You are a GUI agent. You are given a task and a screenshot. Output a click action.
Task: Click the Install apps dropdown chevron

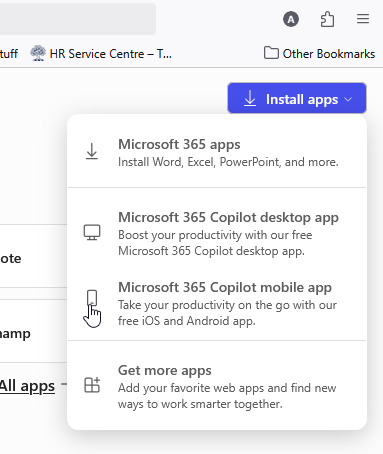point(348,99)
